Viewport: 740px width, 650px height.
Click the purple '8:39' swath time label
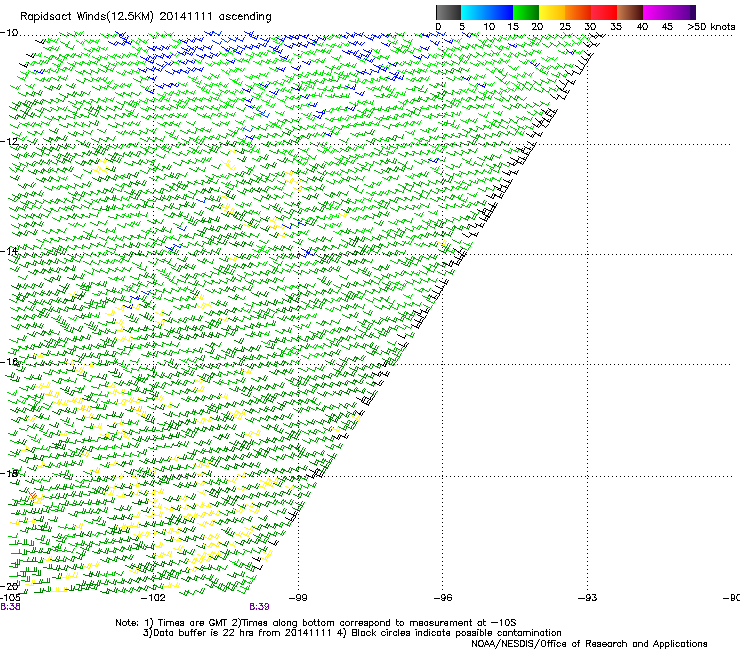coord(260,607)
